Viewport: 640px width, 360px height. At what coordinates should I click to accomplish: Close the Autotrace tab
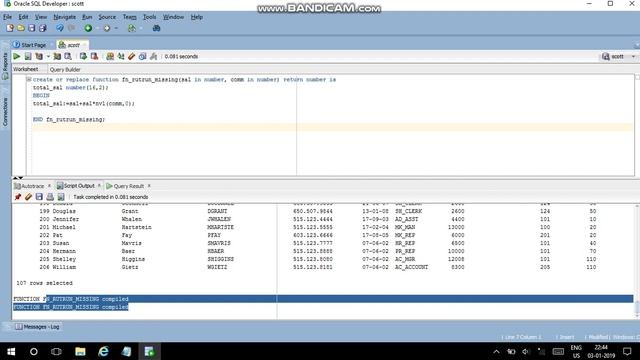click(x=49, y=186)
